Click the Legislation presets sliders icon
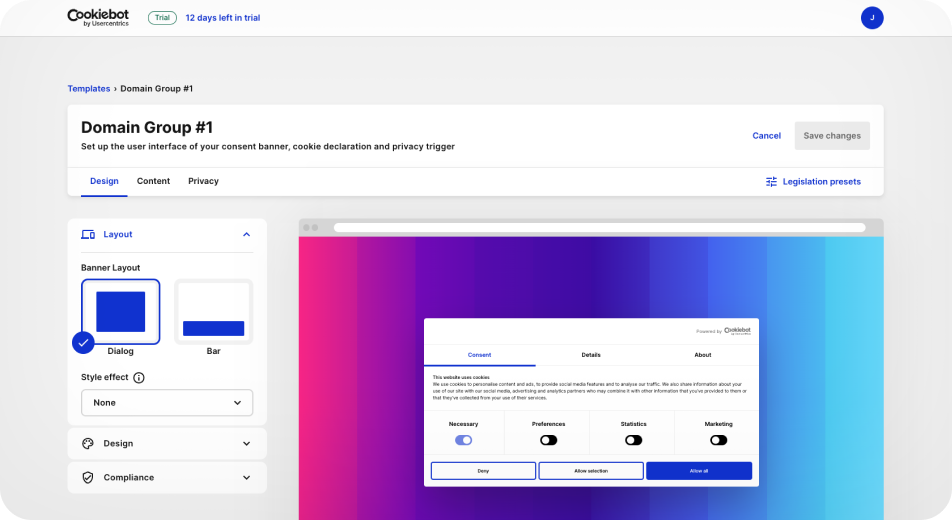The width and height of the screenshot is (952, 520). tap(771, 182)
